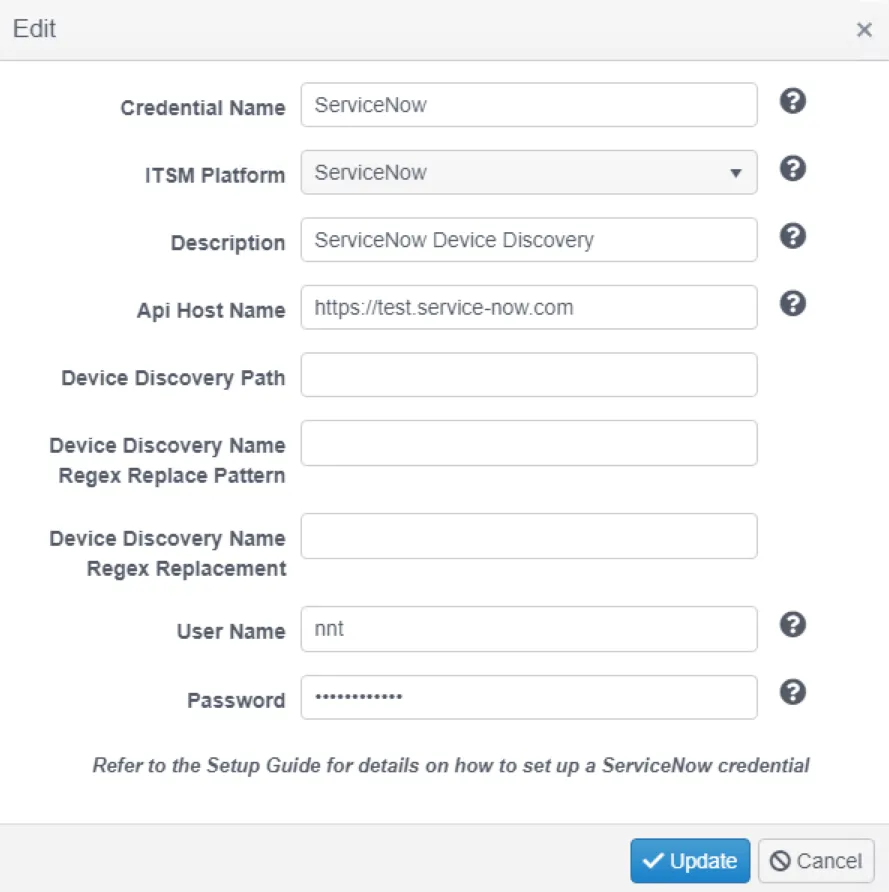Select the Regex Replacement input
Viewport: 889px width, 892px height.
(x=529, y=536)
